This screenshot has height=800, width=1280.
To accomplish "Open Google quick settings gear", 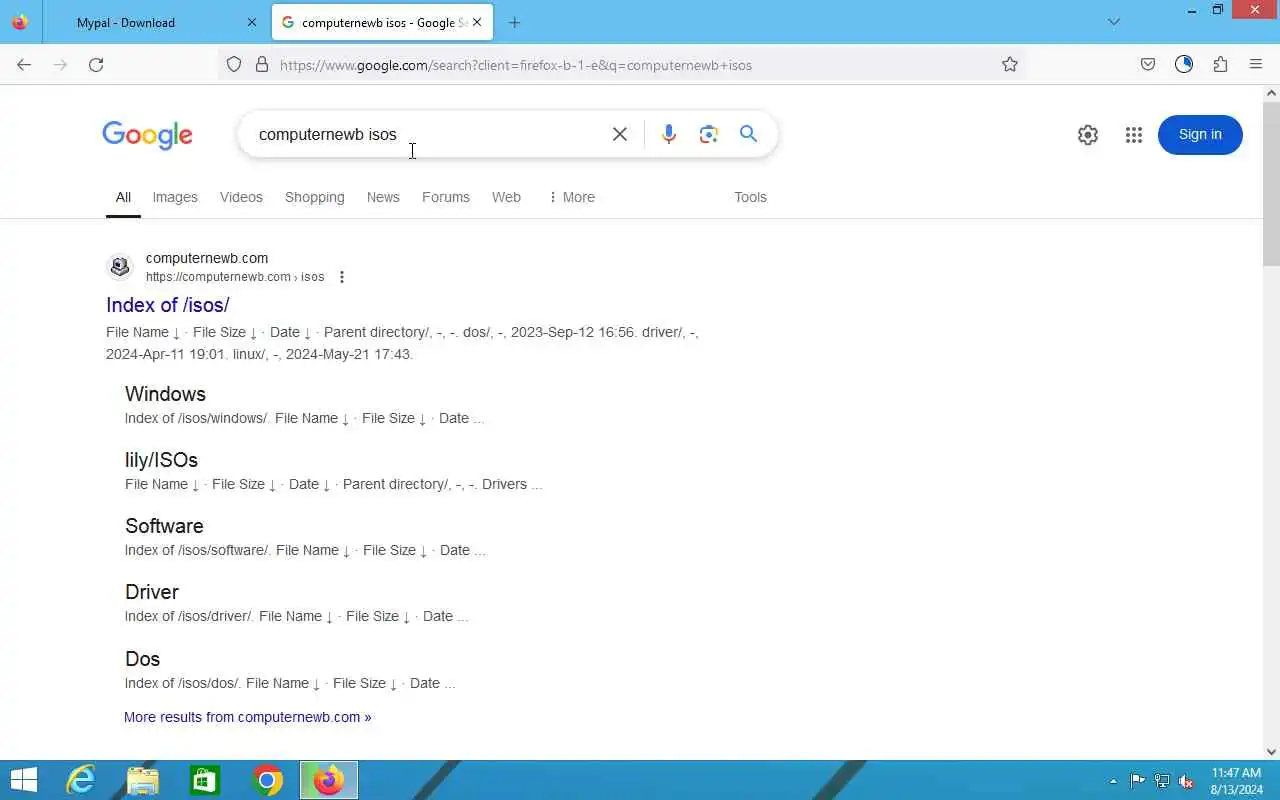I will tap(1088, 135).
